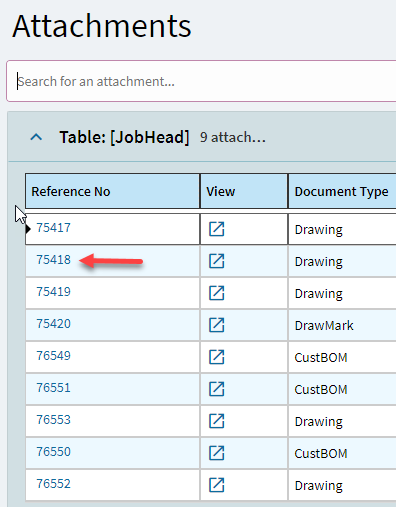Open reference number 75420 link
The image size is (396, 507).
click(x=53, y=324)
